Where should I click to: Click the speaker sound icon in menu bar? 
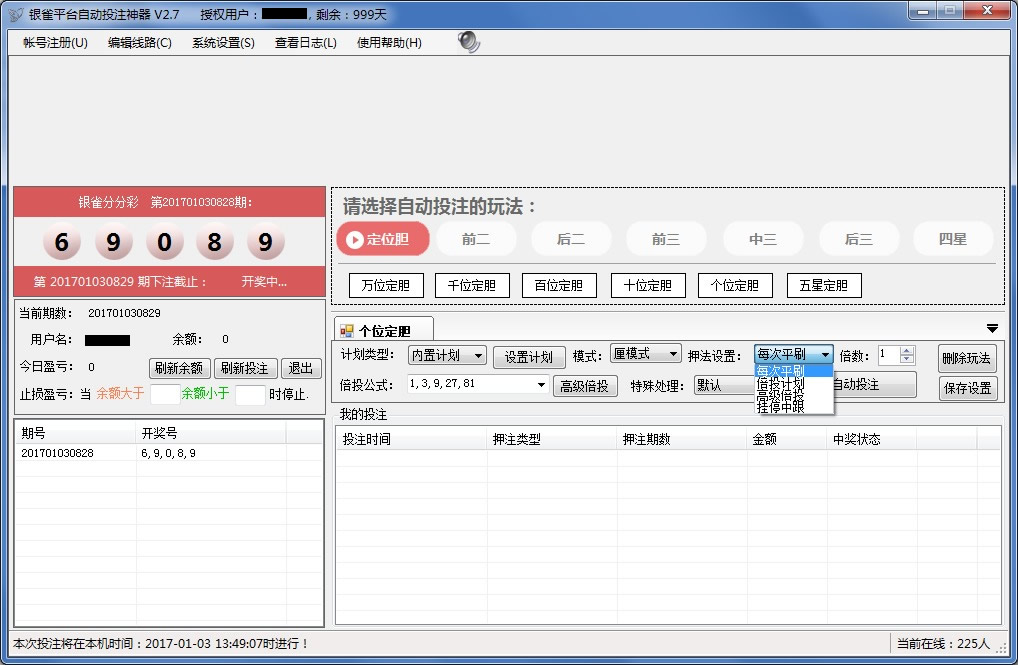tap(468, 42)
